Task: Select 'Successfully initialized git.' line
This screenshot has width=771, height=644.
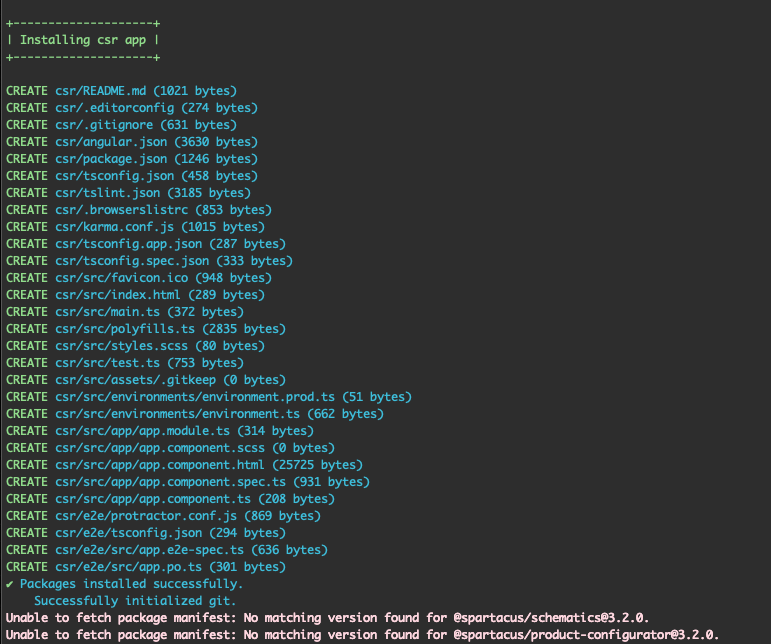Action: tap(135, 601)
